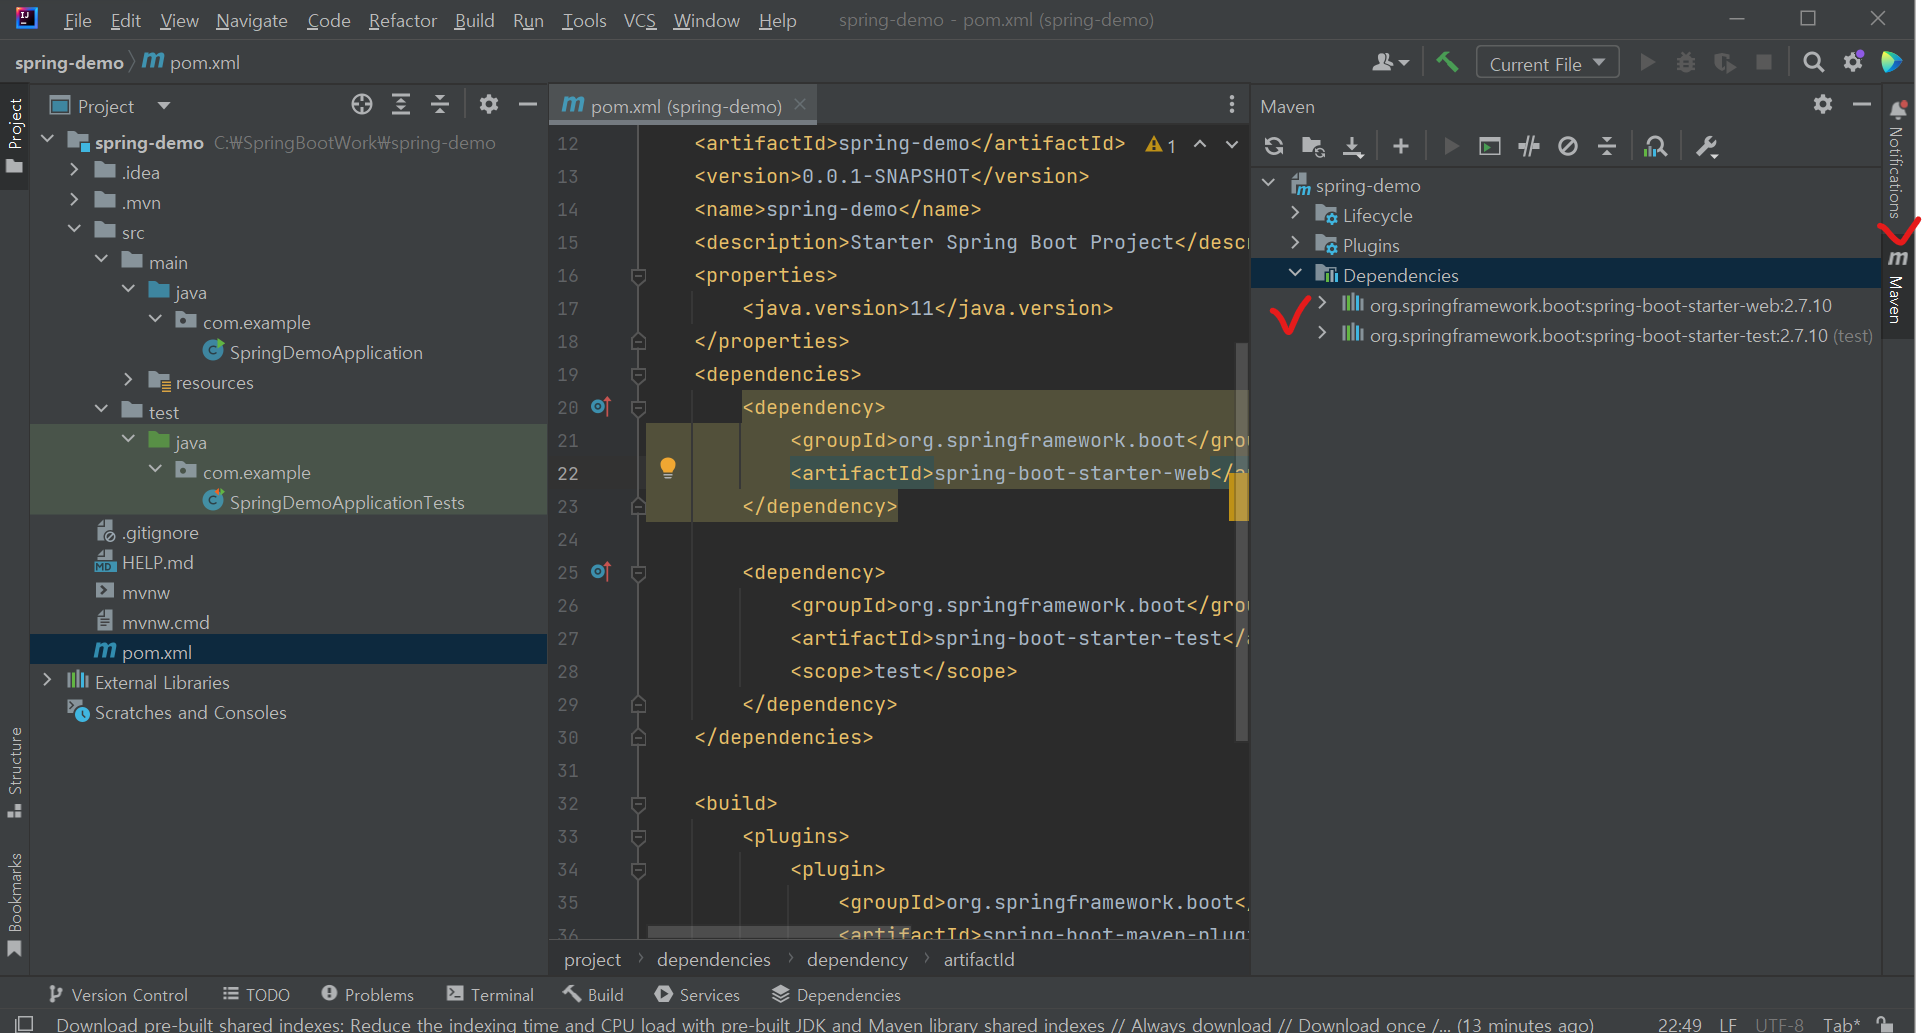Collapse all in Maven toolbar
The width and height of the screenshot is (1922, 1033).
pyautogui.click(x=1607, y=146)
